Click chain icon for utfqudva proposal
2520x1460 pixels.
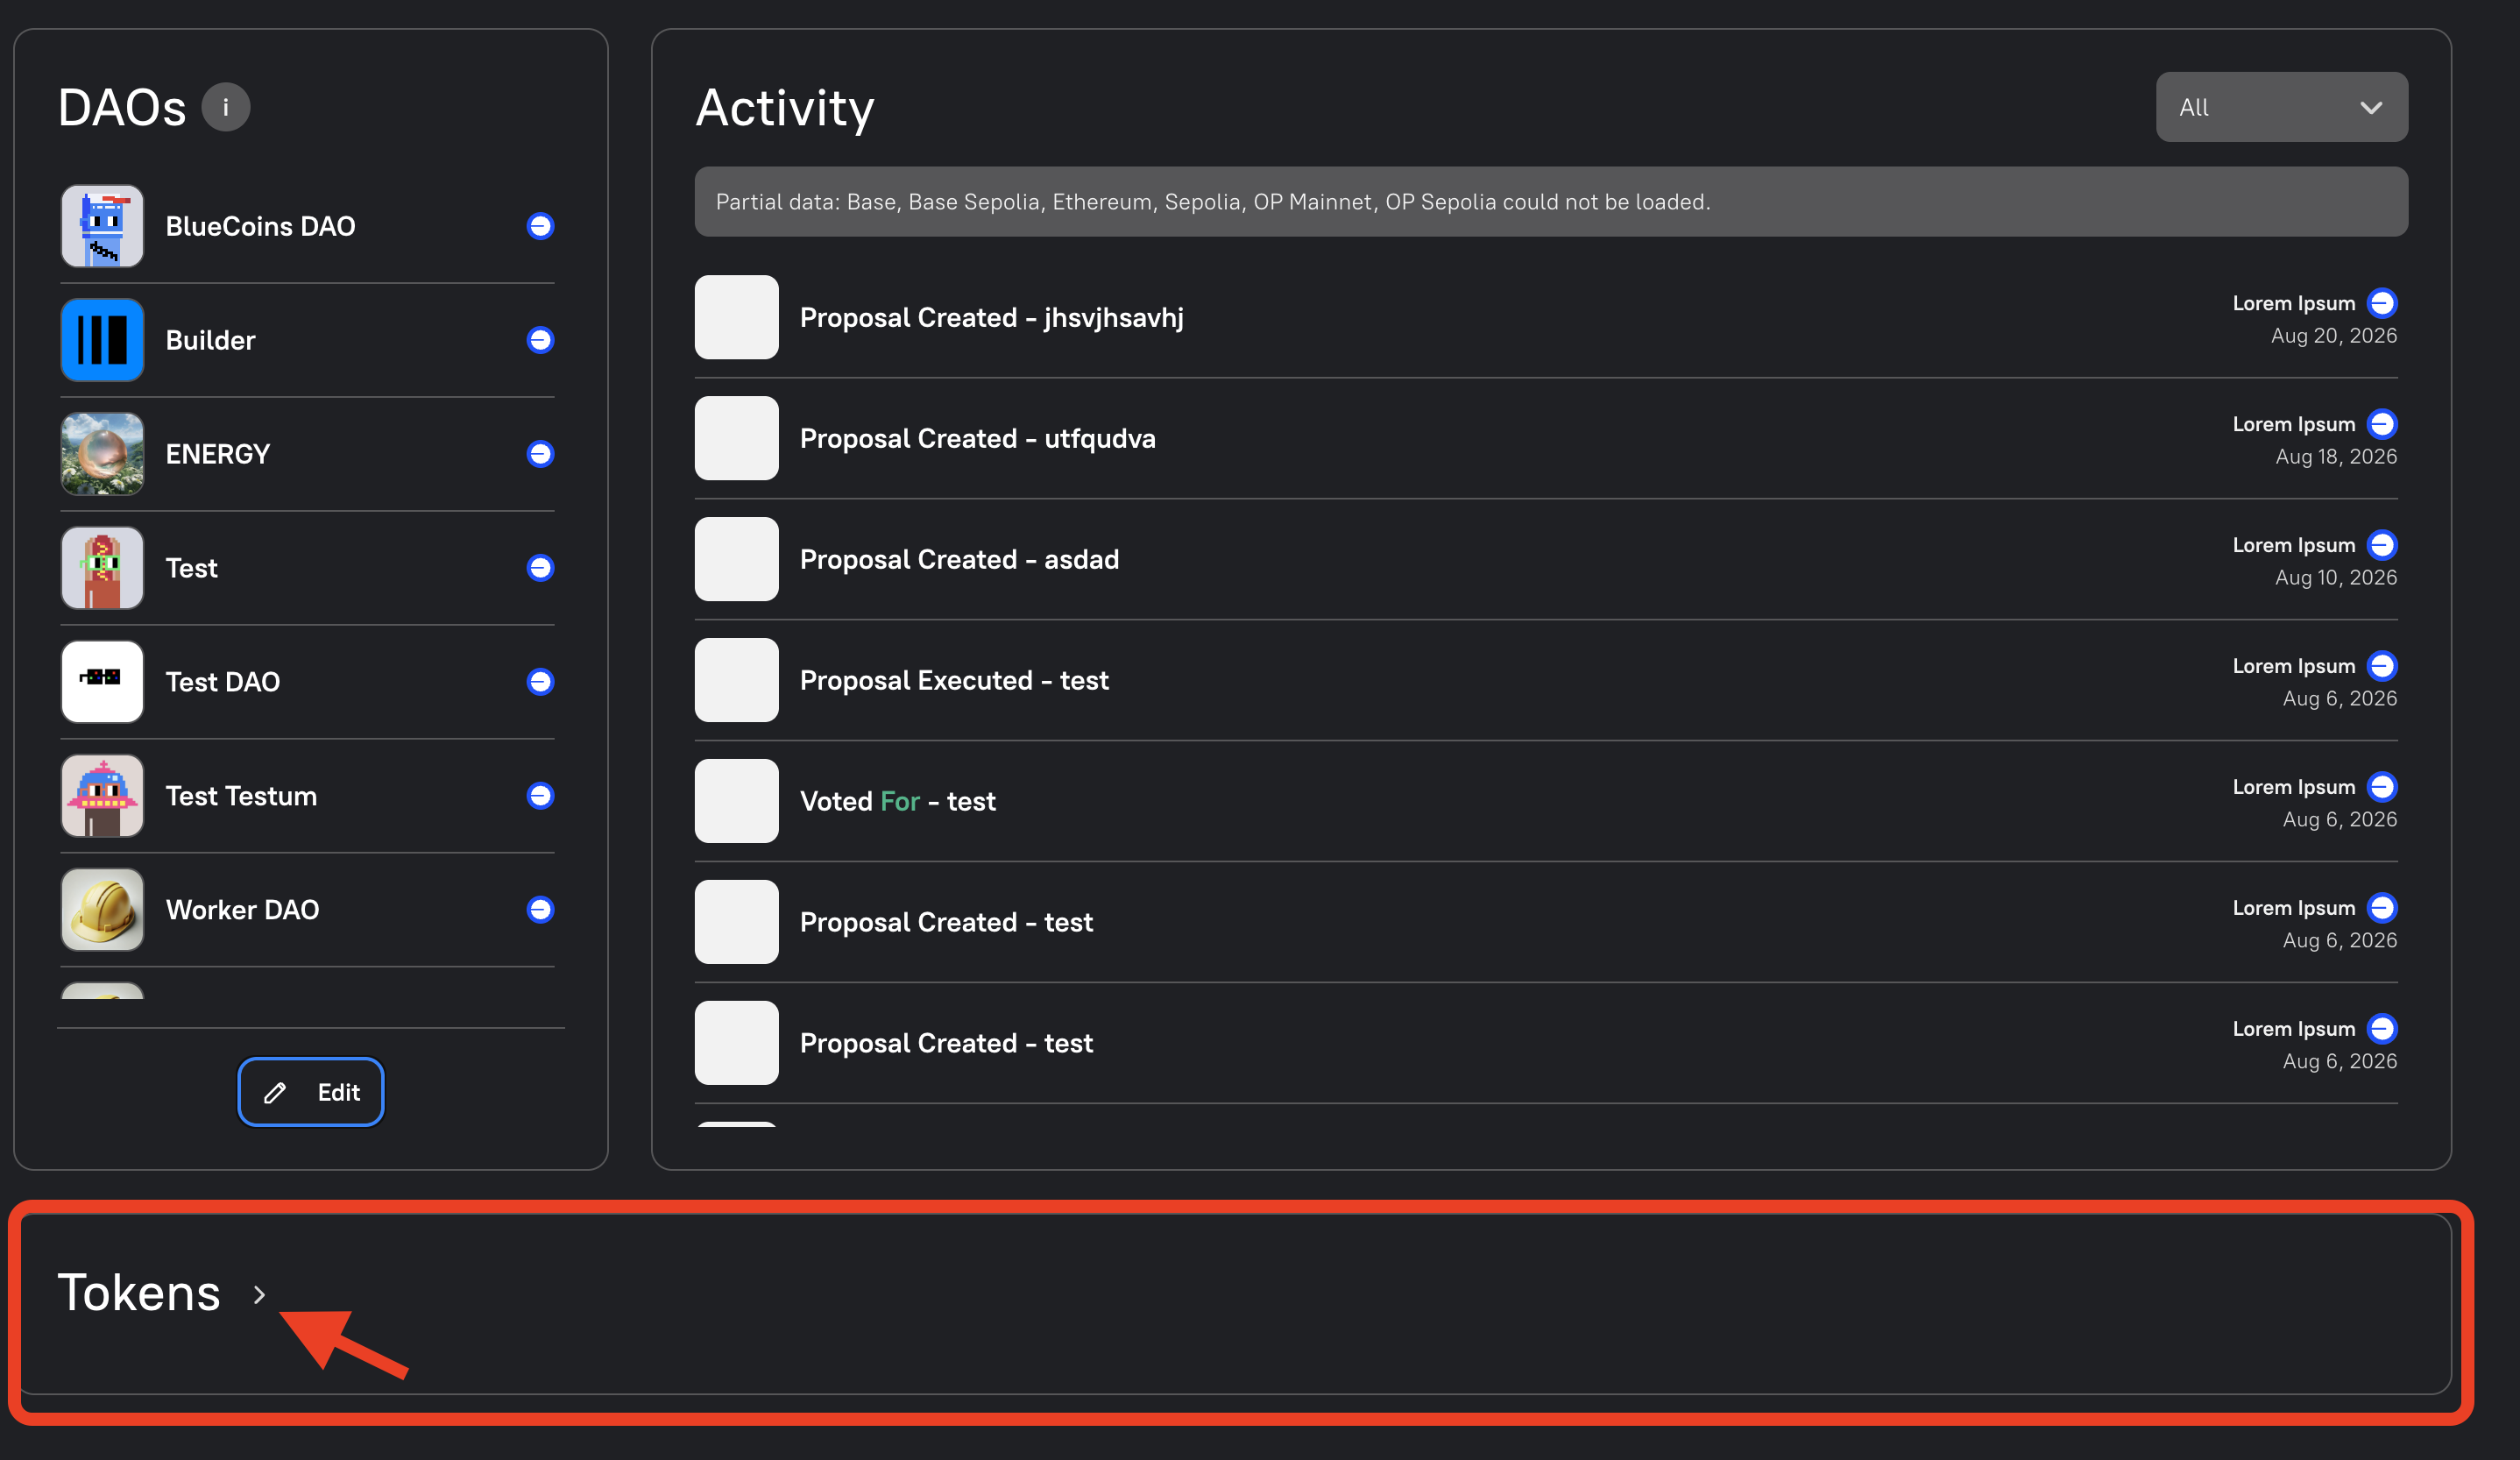2382,424
